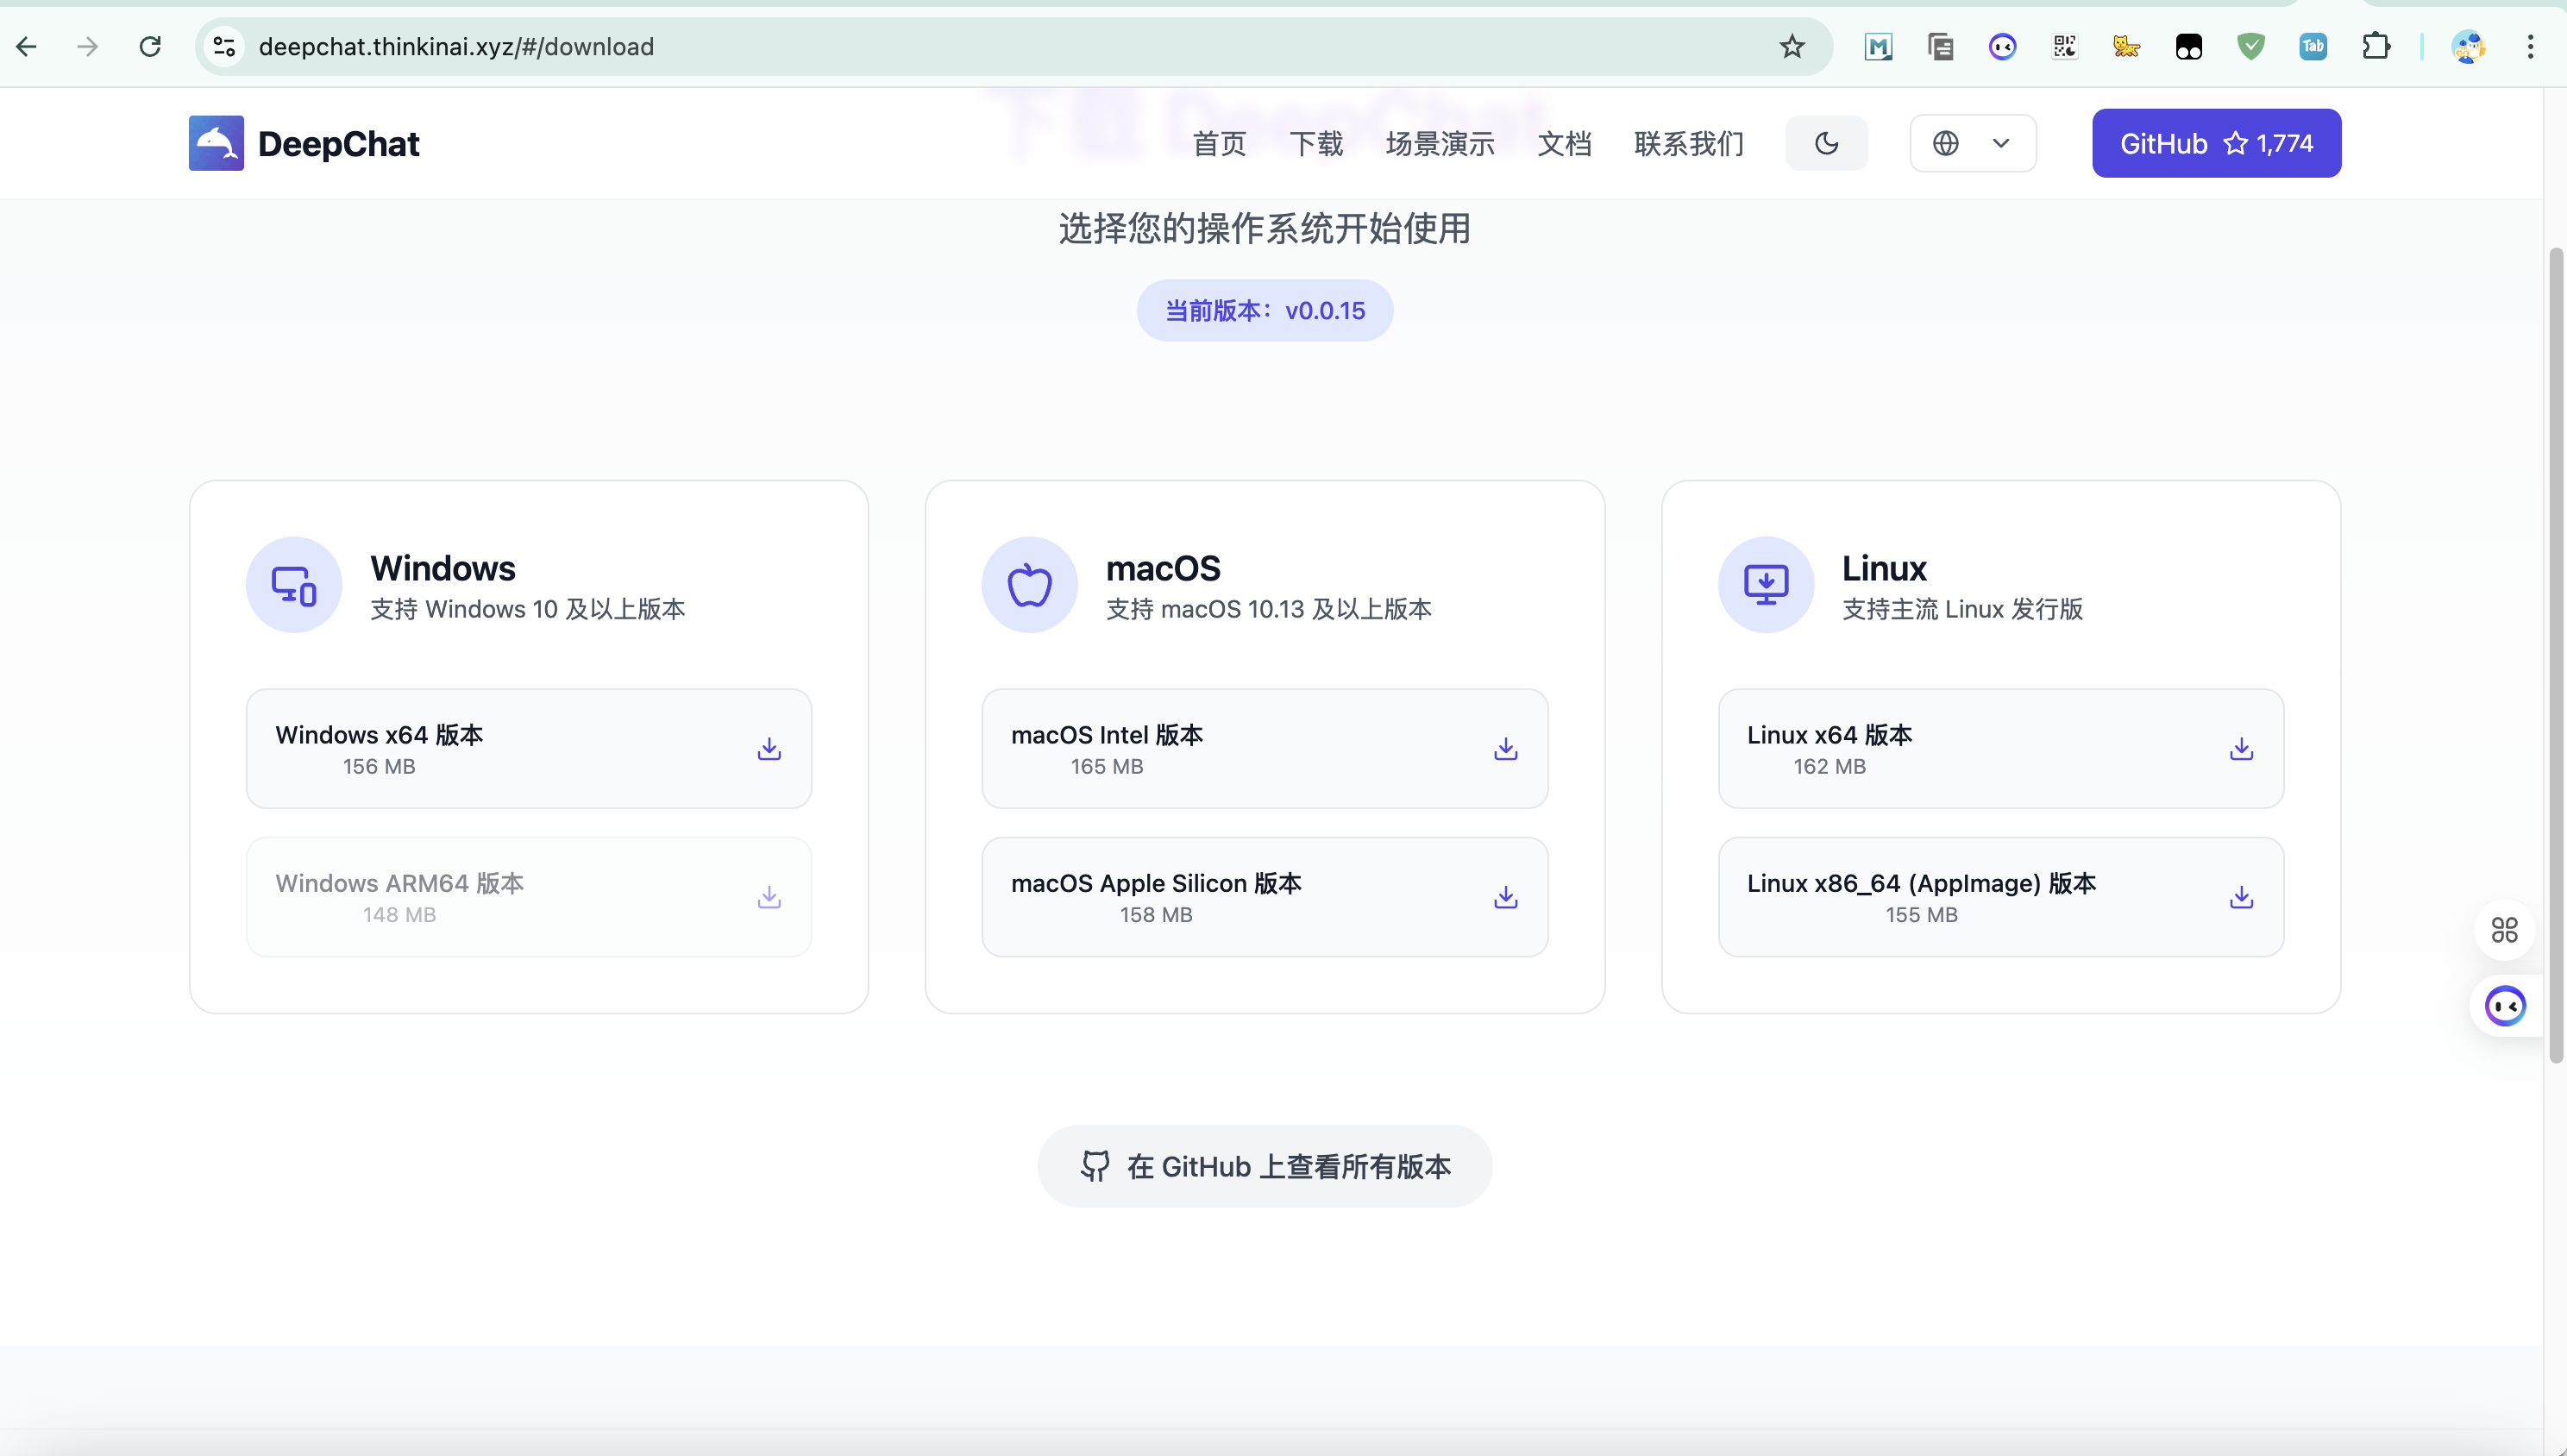Open 场景演示 nav item
Viewport: 2567px width, 1456px height.
click(x=1439, y=144)
